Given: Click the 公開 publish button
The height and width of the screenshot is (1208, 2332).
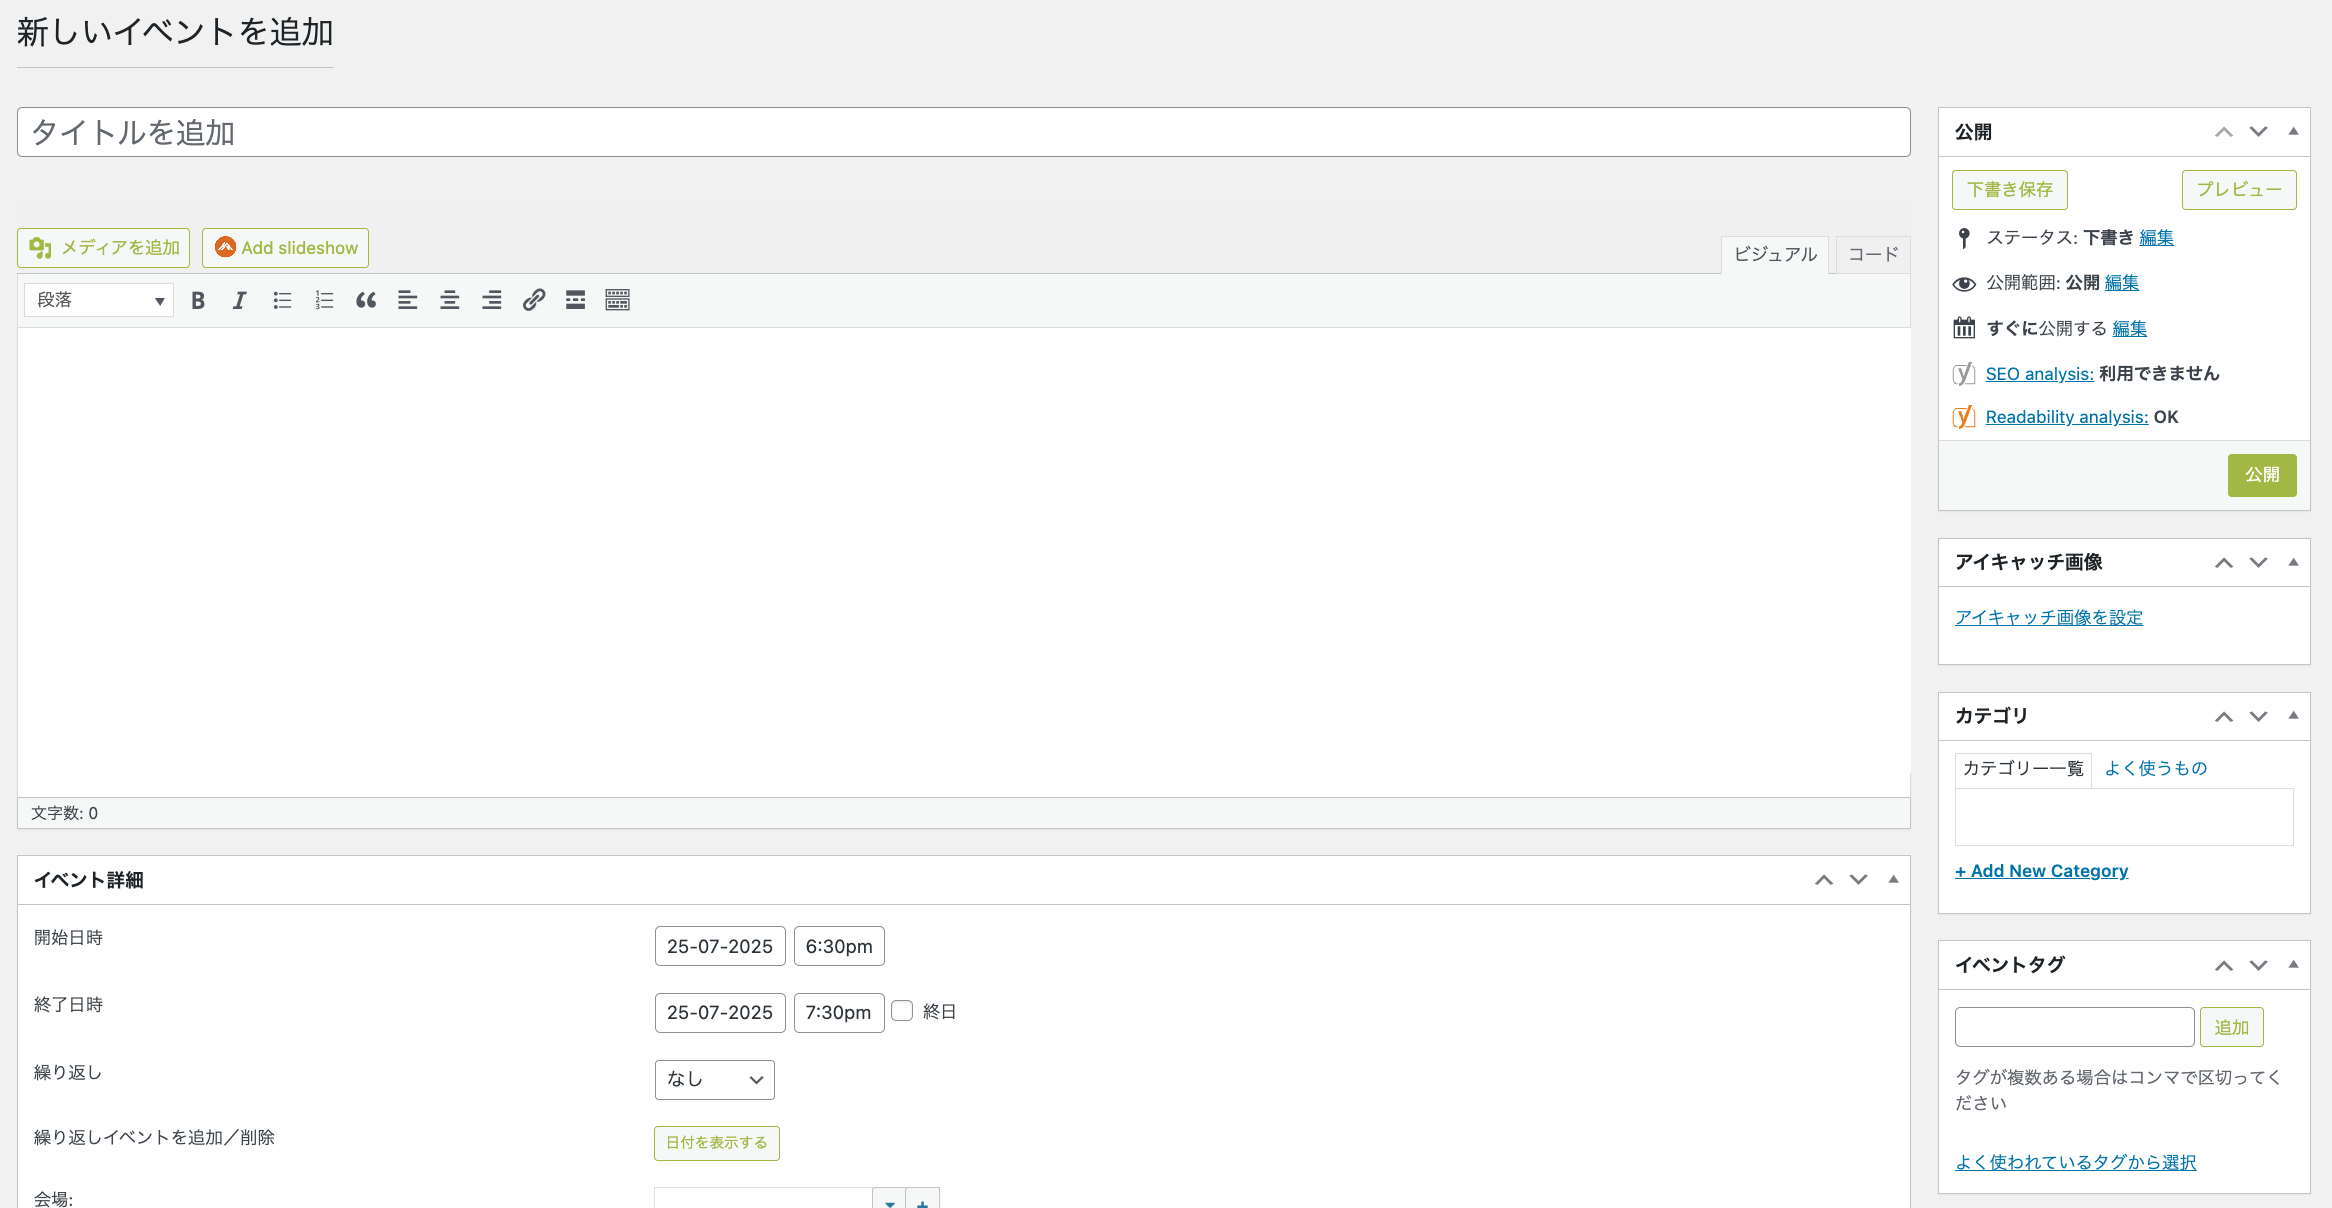Looking at the screenshot, I should [2261, 475].
